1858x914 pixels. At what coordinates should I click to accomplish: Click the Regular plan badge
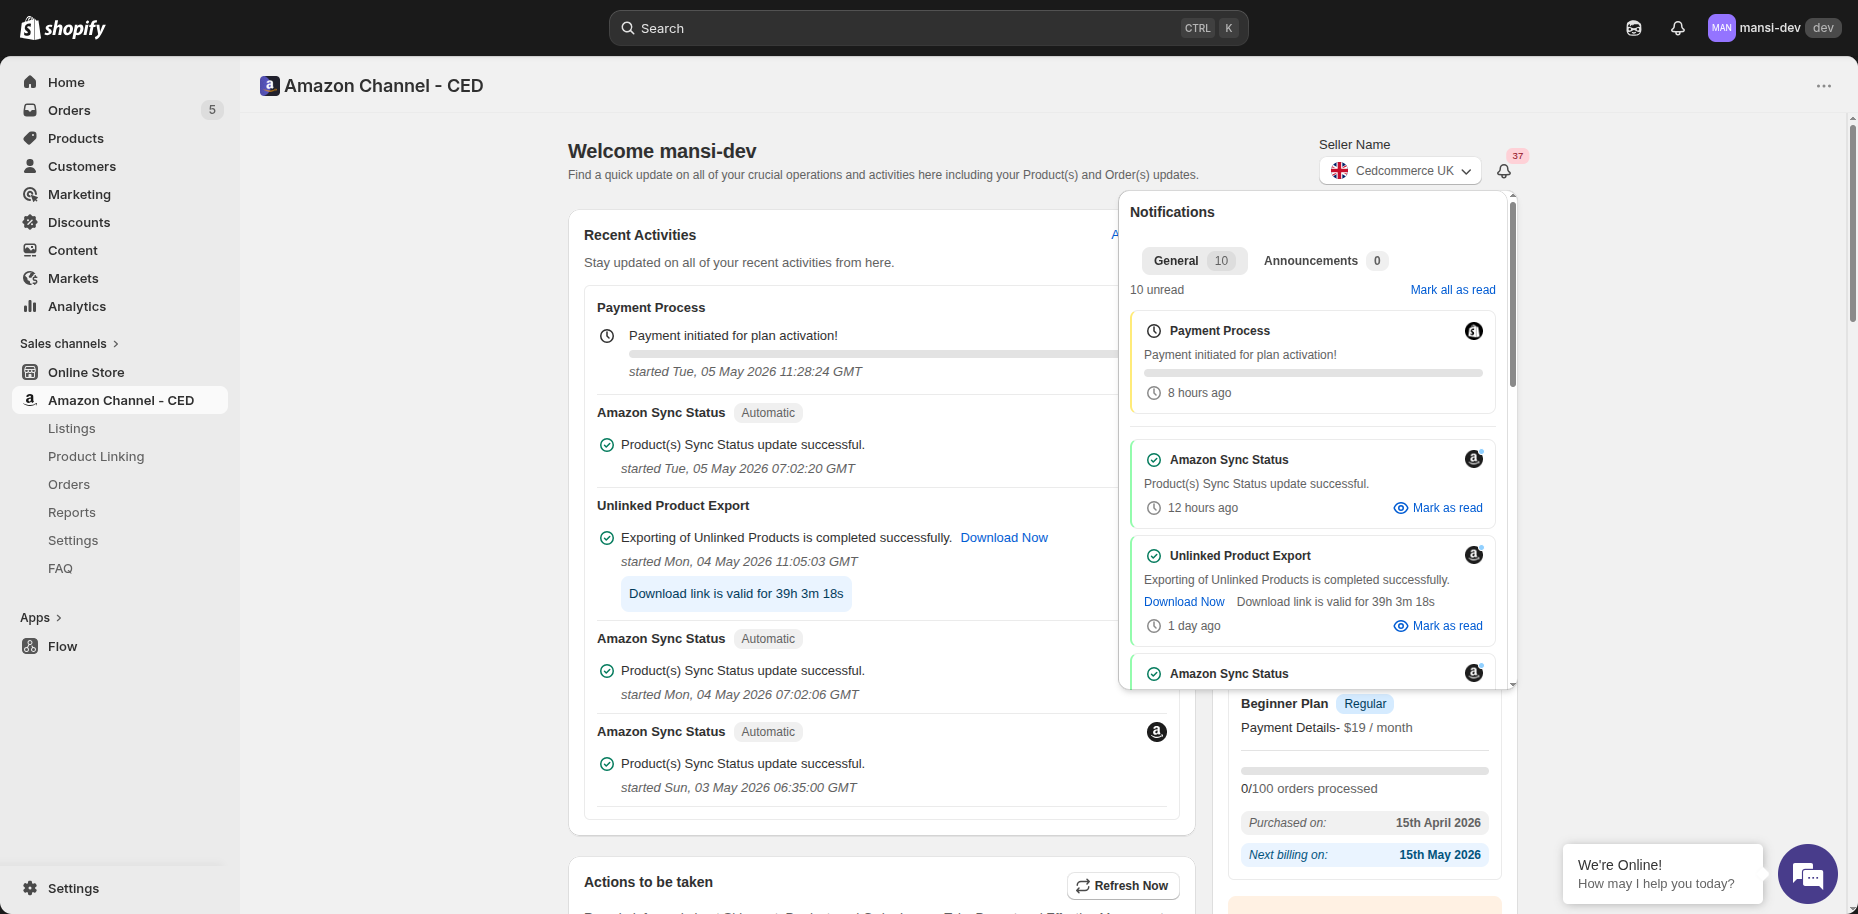click(x=1365, y=704)
